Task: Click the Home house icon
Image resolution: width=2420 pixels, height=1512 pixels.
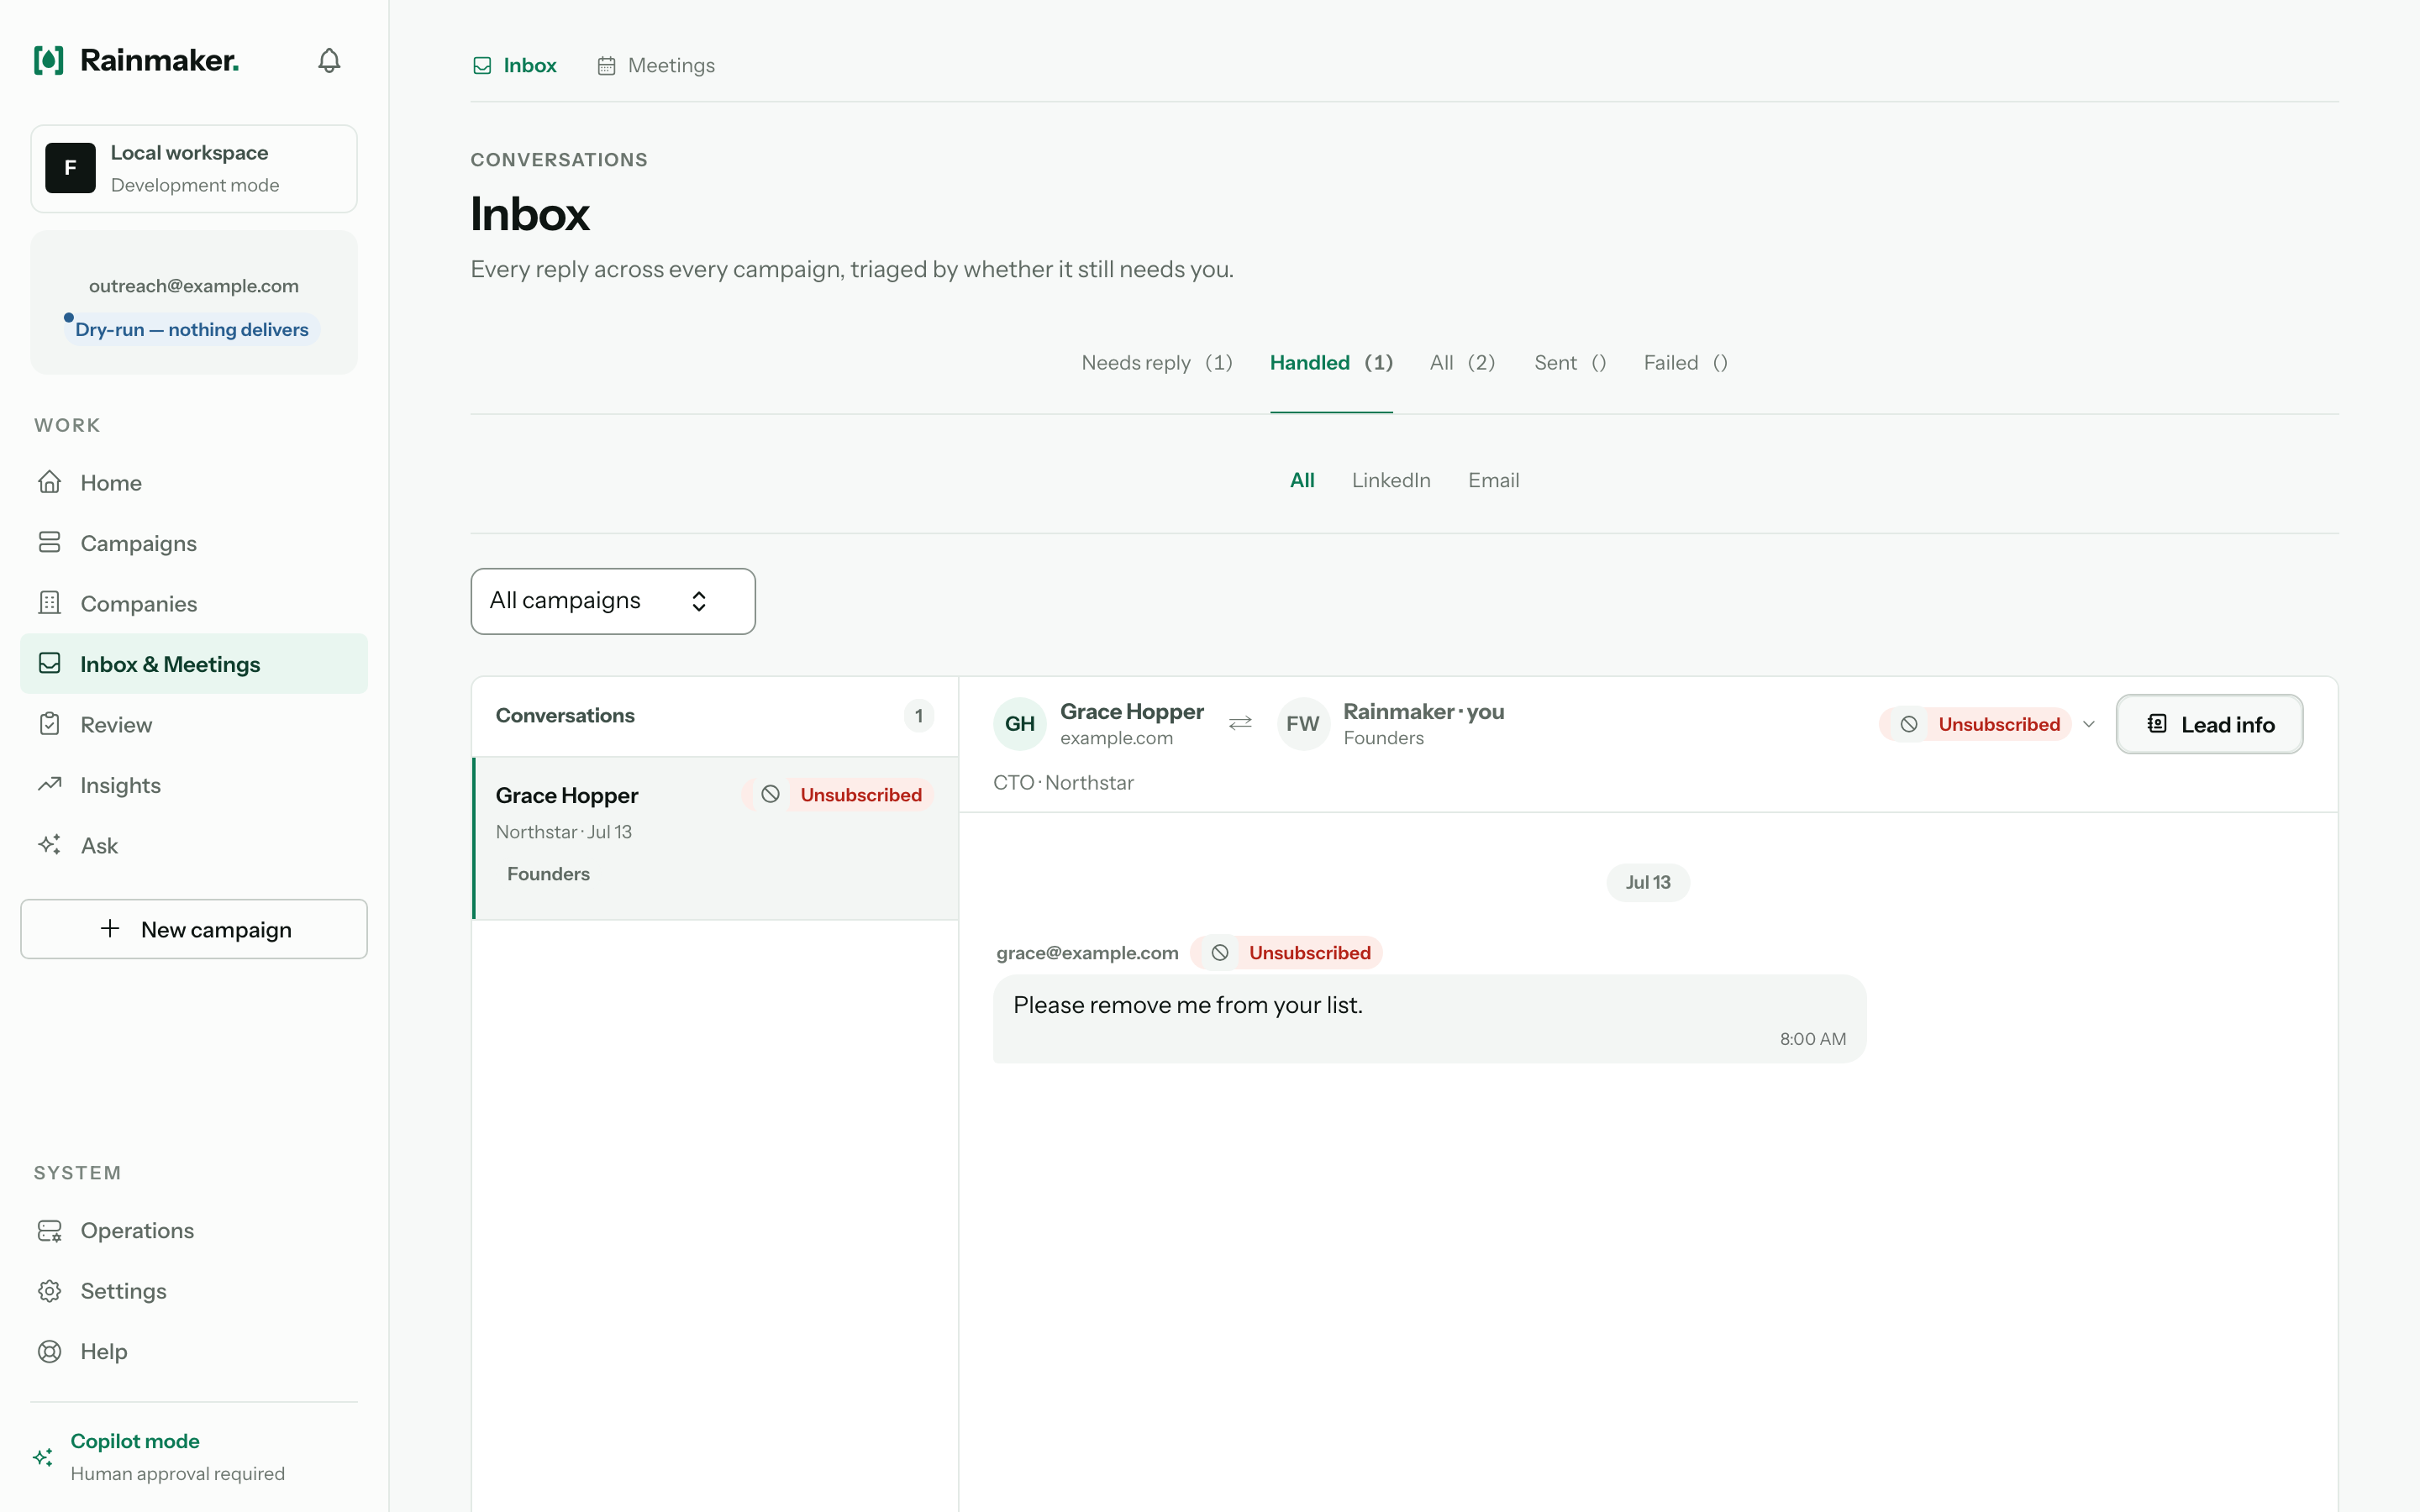Action: [49, 483]
